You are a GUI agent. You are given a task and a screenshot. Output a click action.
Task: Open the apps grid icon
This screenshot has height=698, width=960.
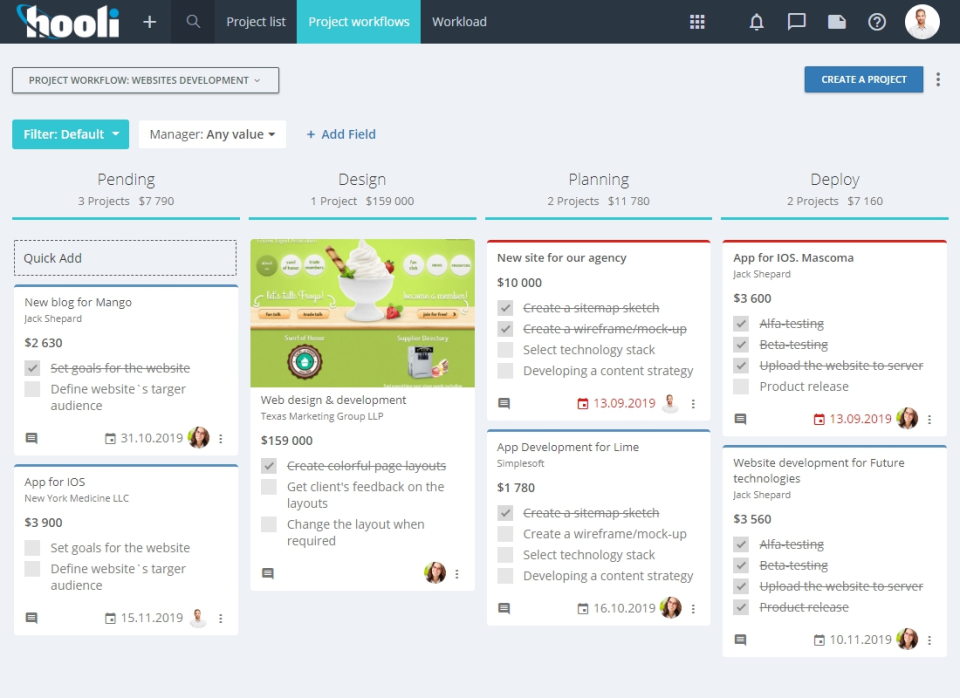point(697,22)
